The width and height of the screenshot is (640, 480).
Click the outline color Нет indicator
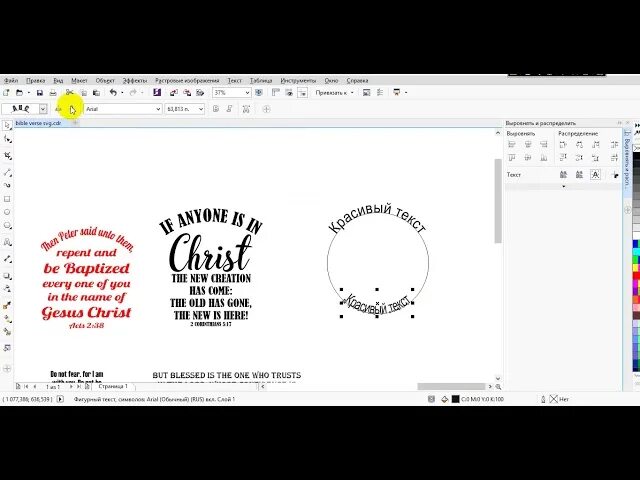[x=560, y=399]
